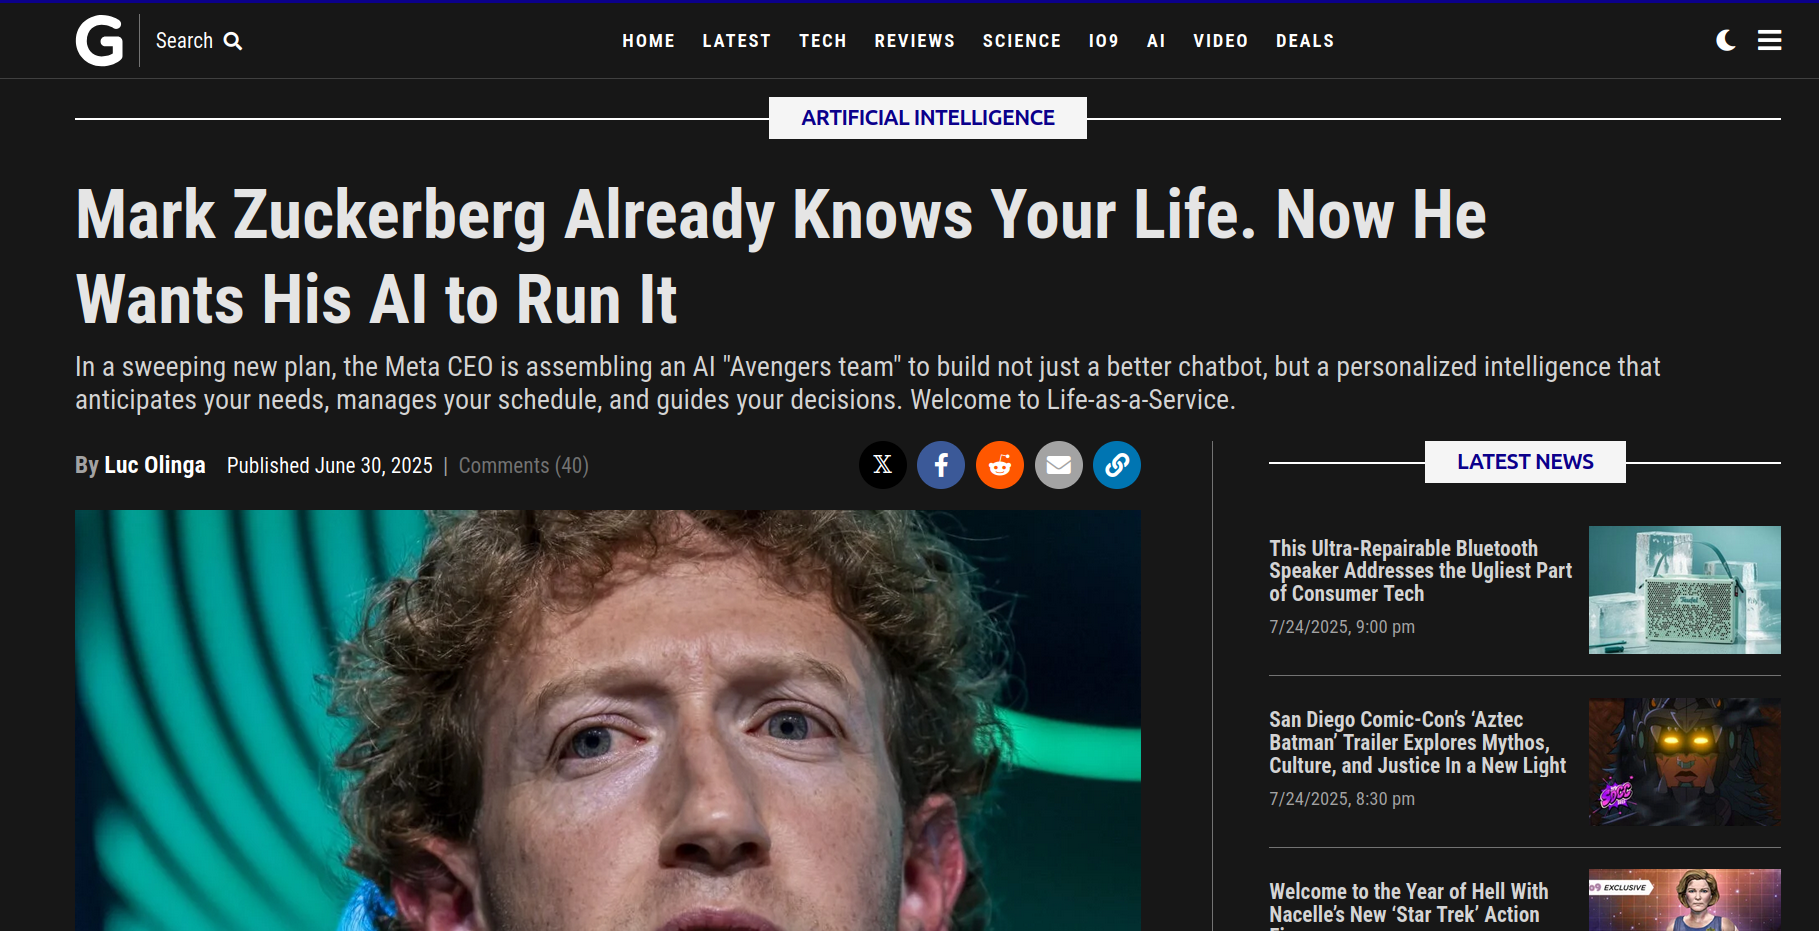Image resolution: width=1819 pixels, height=931 pixels.
Task: Open author Luc Olinga's page
Action: (155, 465)
